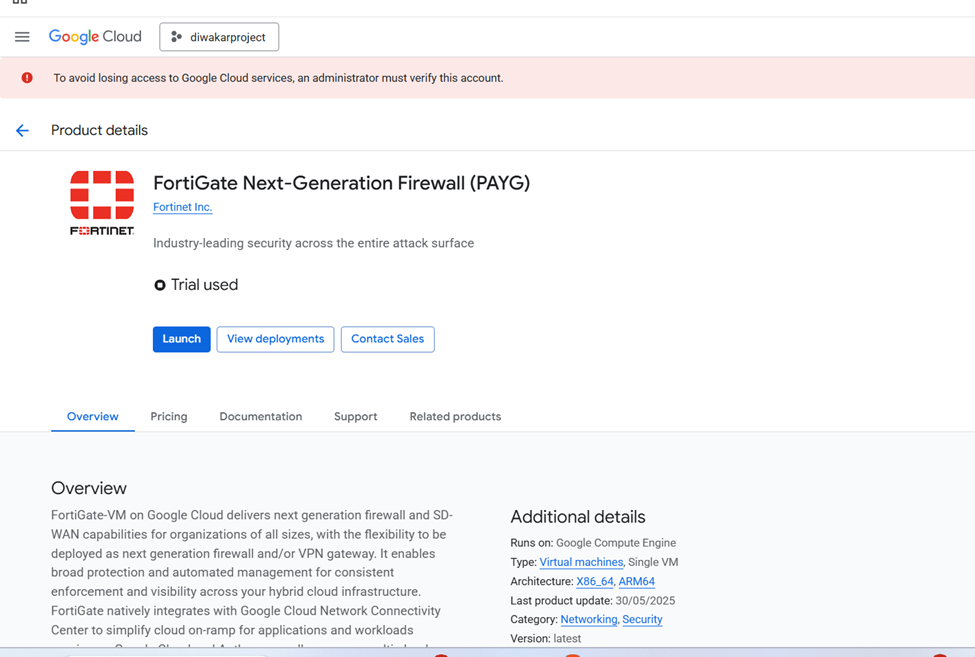Open the Fortinet Inc. publisher link

(182, 207)
